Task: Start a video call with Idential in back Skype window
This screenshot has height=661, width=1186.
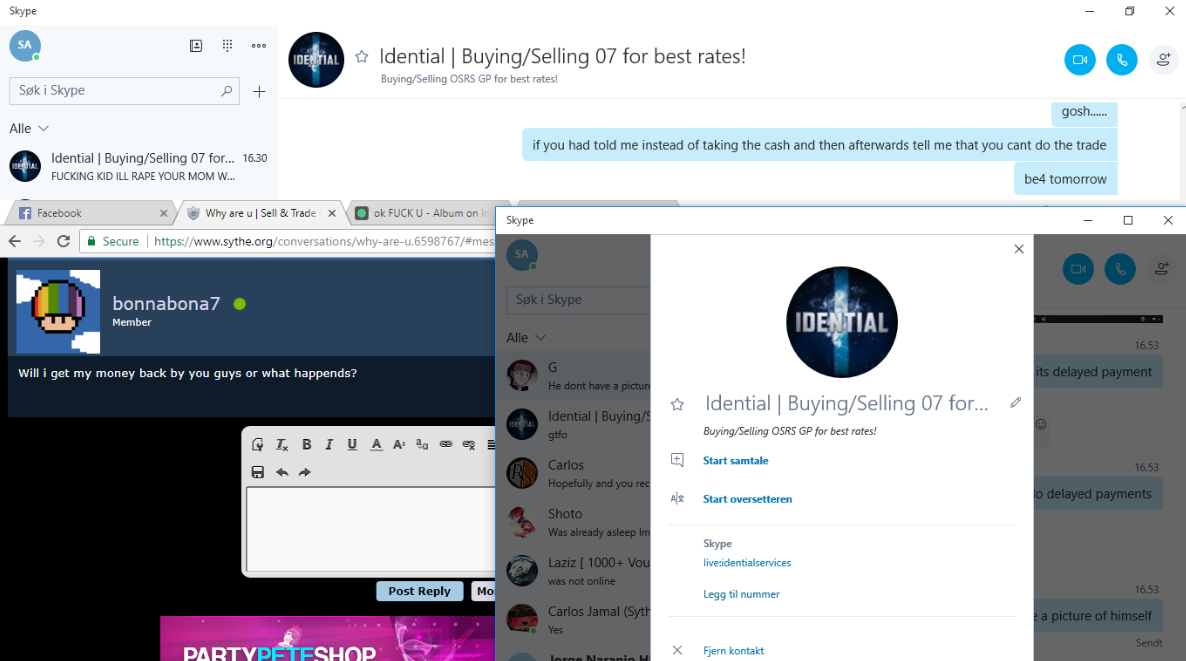Action: point(1079,60)
